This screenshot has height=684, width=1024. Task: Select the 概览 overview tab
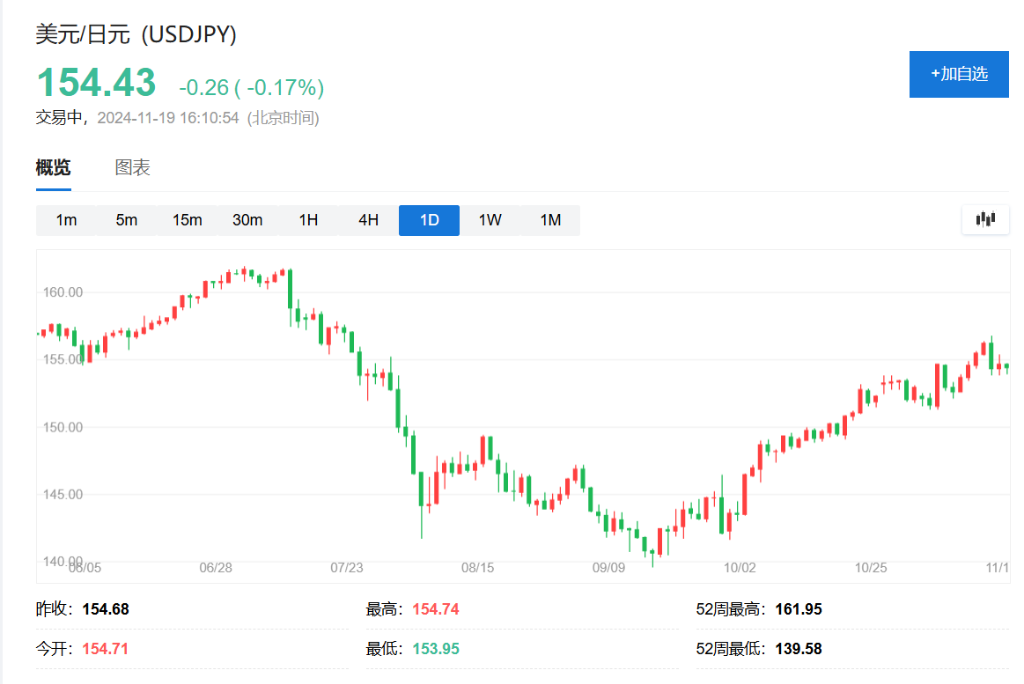coord(53,168)
